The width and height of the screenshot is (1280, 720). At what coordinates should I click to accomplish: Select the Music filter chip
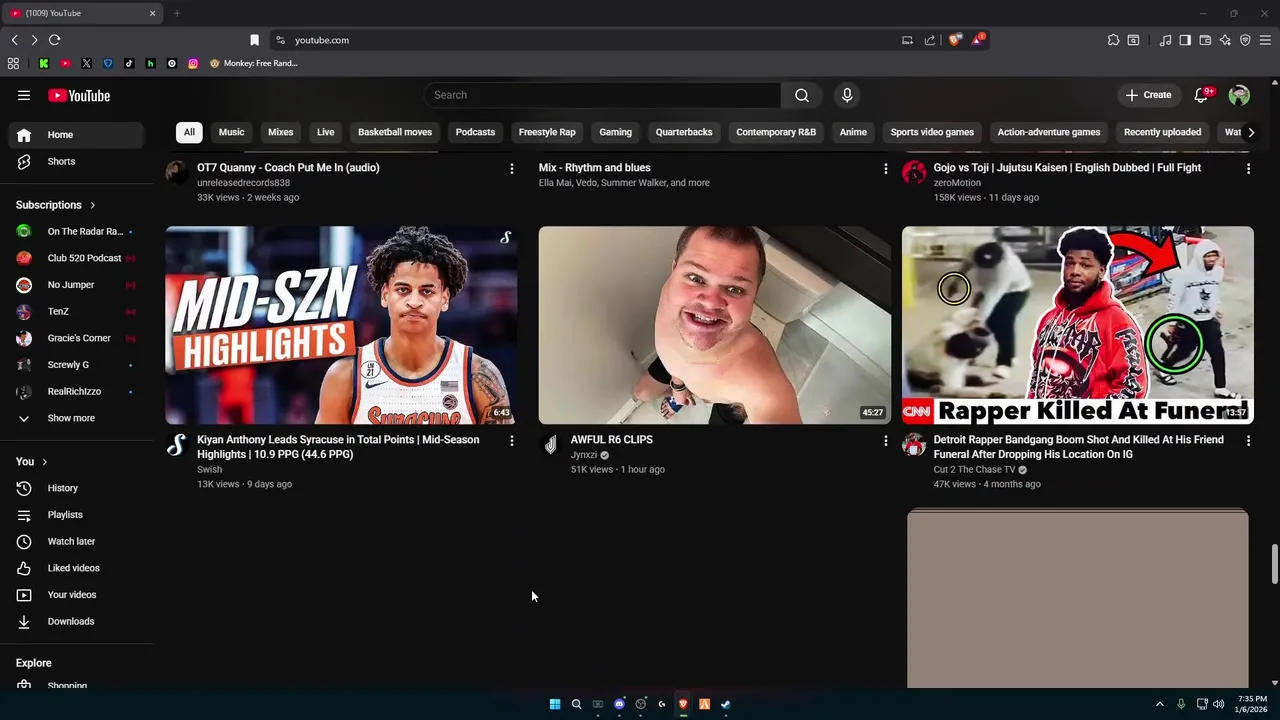(231, 132)
